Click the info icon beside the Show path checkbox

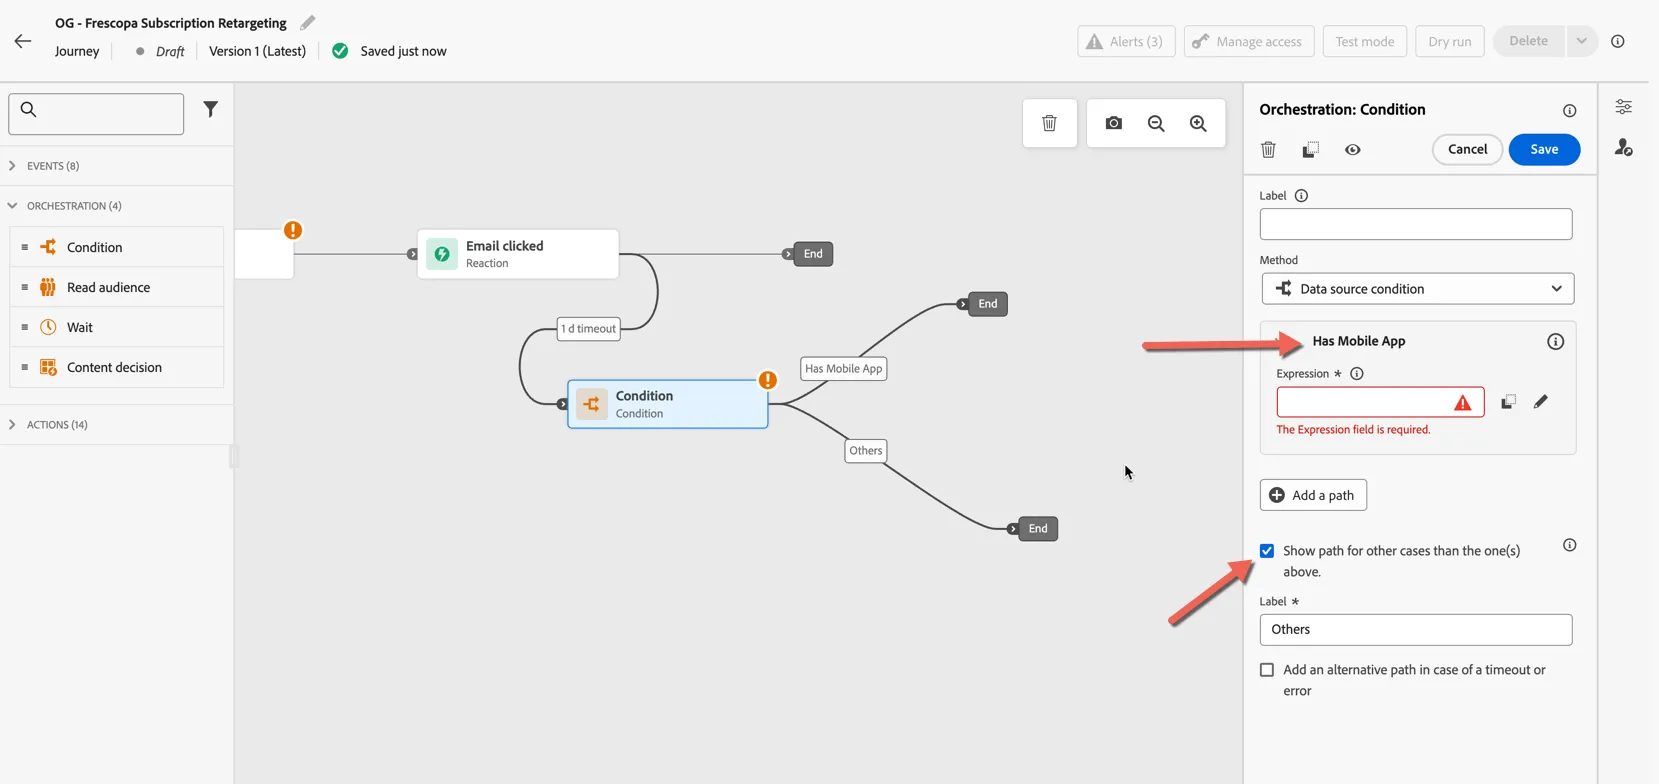(x=1569, y=545)
